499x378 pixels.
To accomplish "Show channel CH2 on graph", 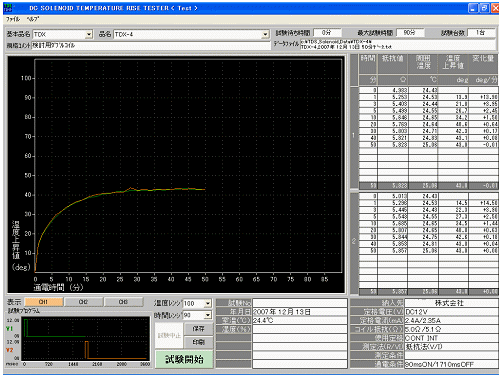I will (84, 302).
